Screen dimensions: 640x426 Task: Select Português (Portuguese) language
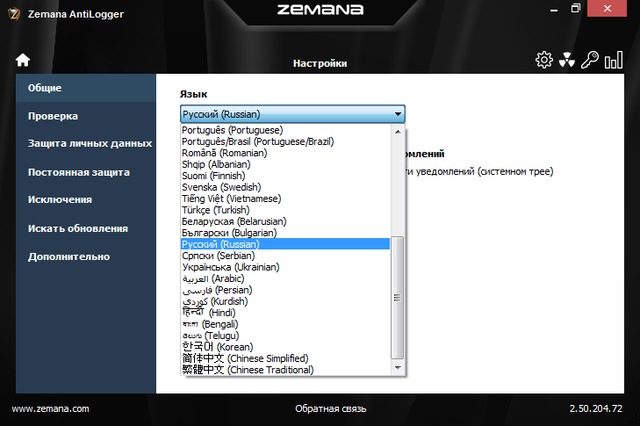point(285,130)
